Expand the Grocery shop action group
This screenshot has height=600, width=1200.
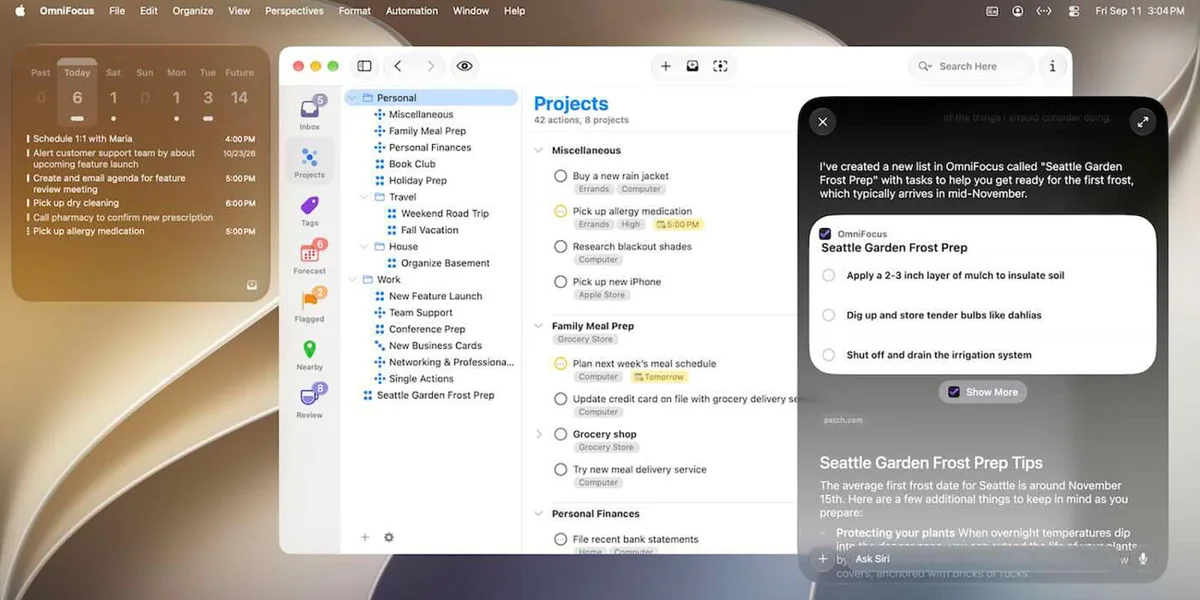(x=539, y=434)
